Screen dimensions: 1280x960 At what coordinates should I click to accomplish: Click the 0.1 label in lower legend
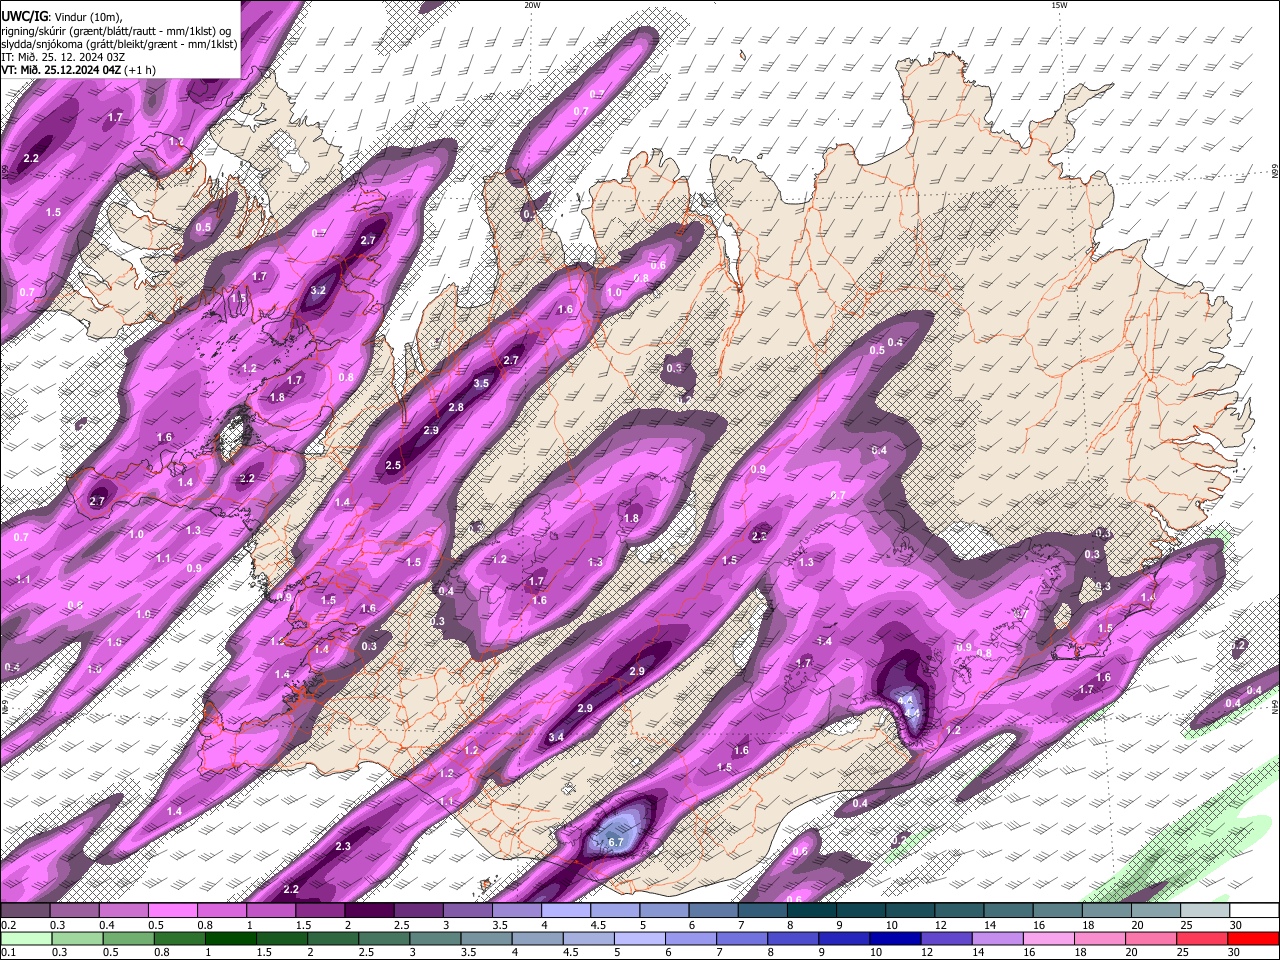click(8, 952)
